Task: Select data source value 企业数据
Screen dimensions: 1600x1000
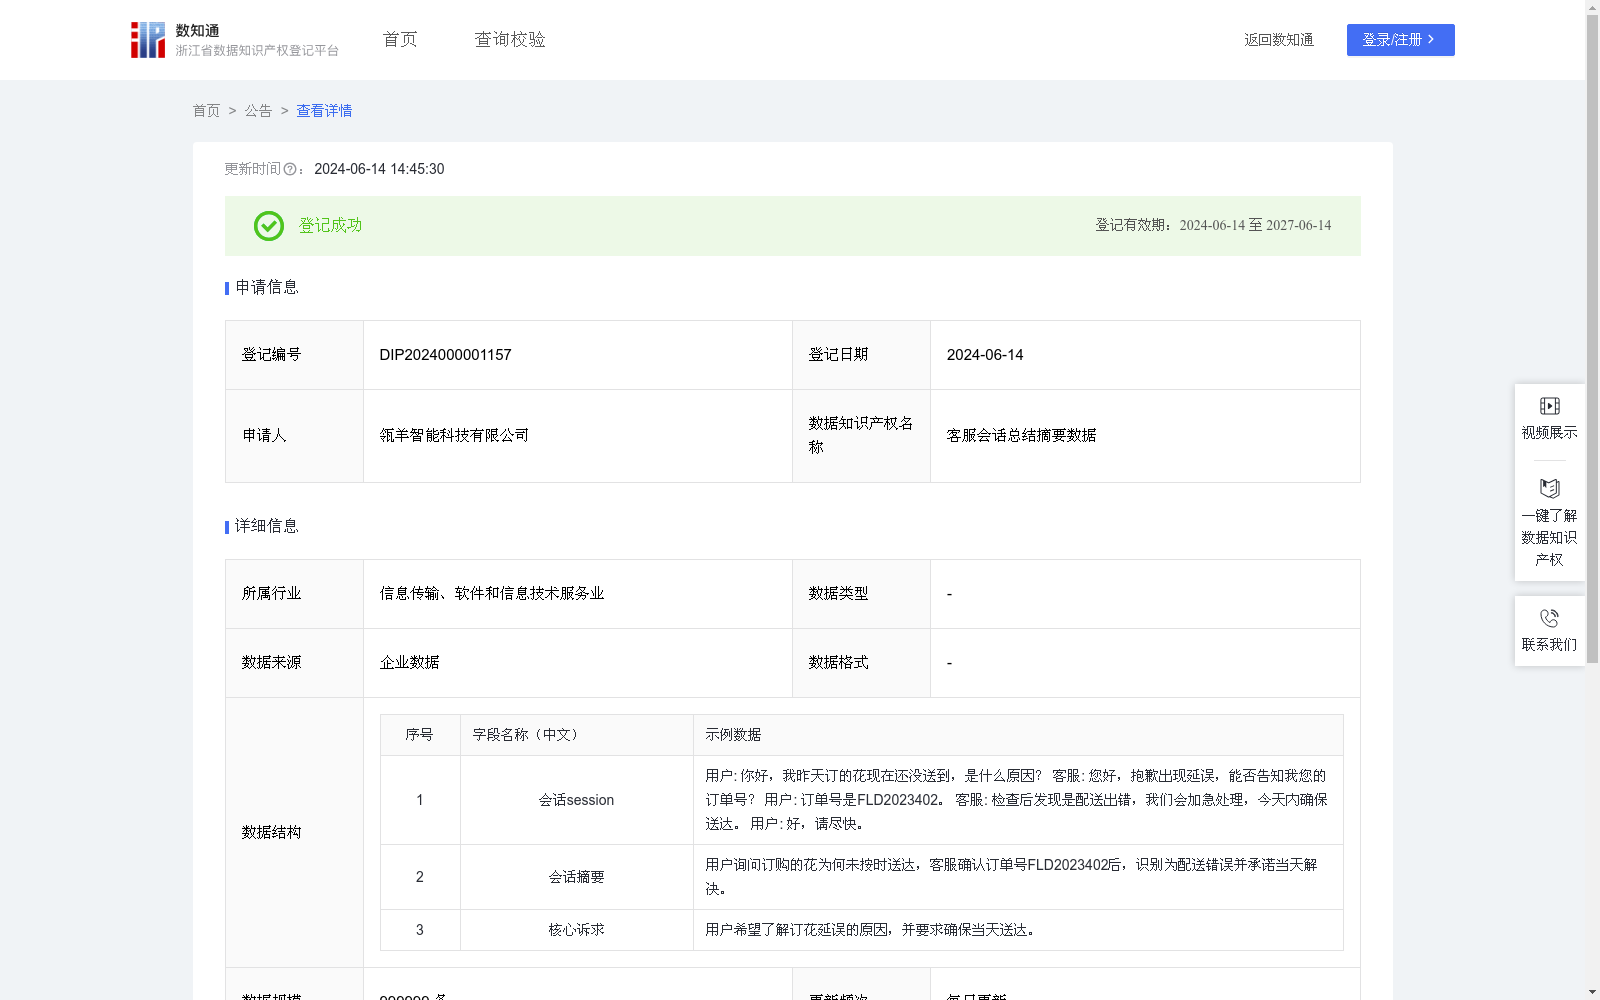Action: point(409,663)
